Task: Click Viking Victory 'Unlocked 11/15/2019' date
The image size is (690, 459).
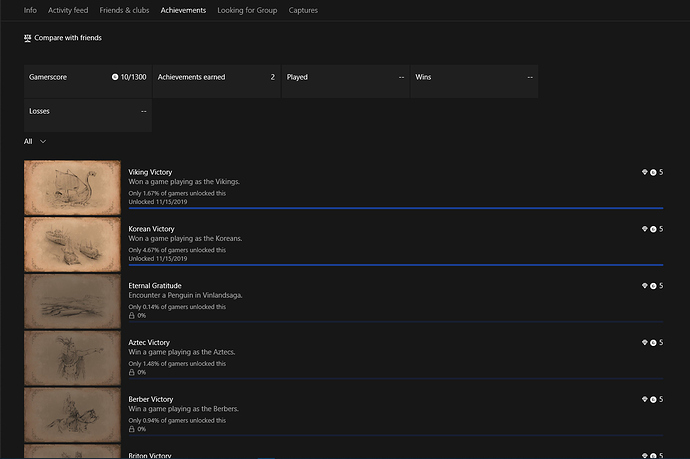Action: (x=158, y=202)
